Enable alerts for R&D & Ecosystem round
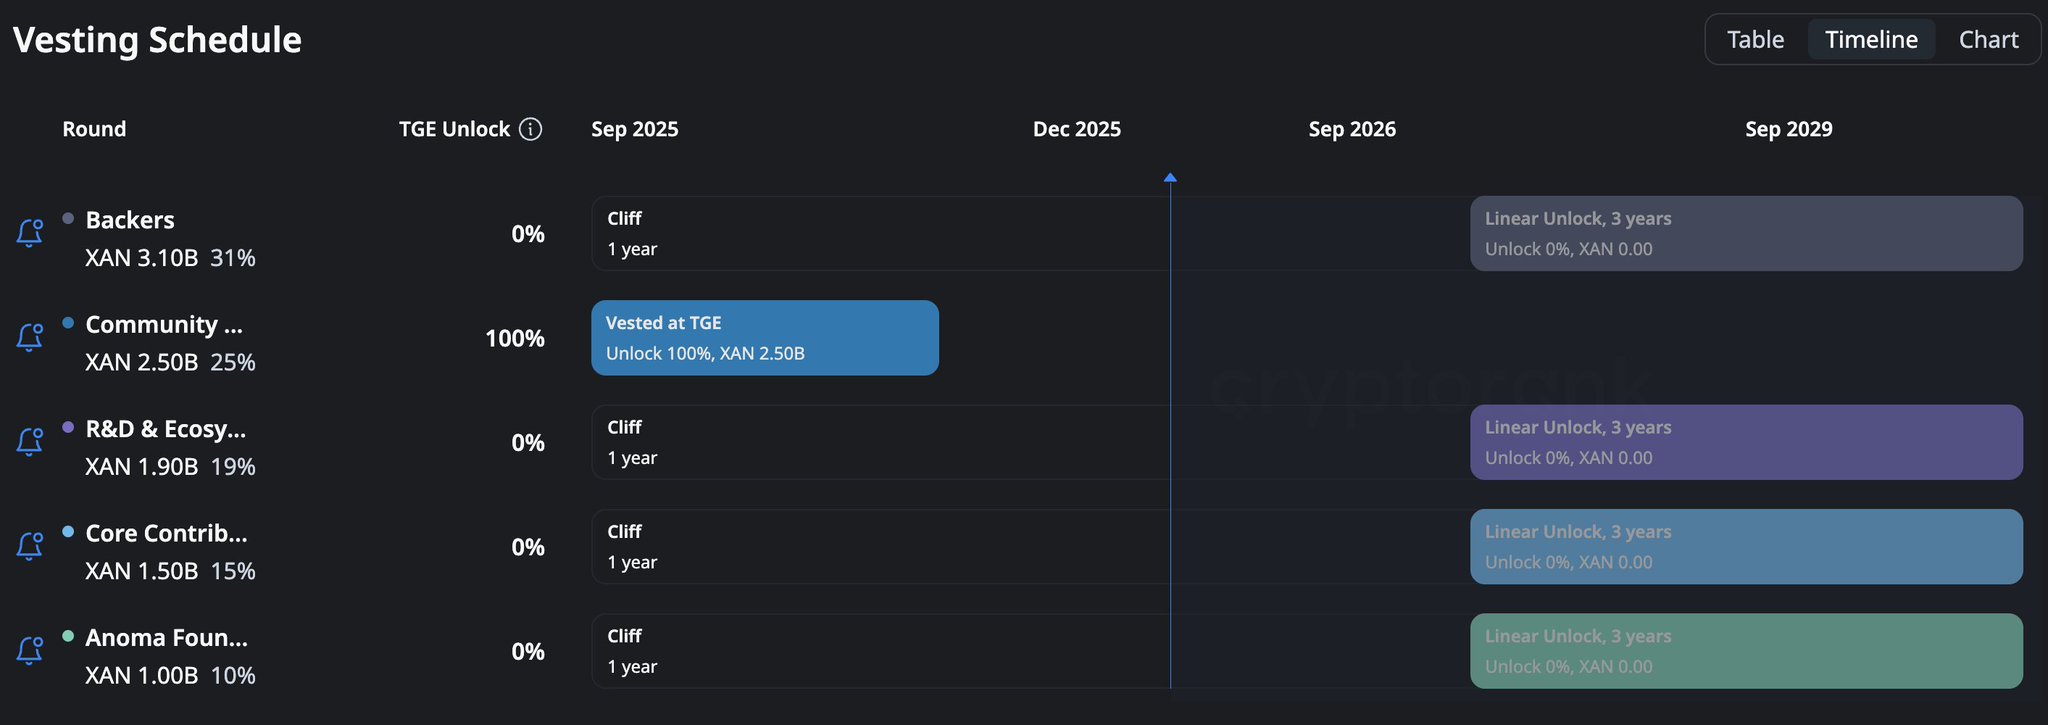The image size is (2048, 725). (29, 442)
